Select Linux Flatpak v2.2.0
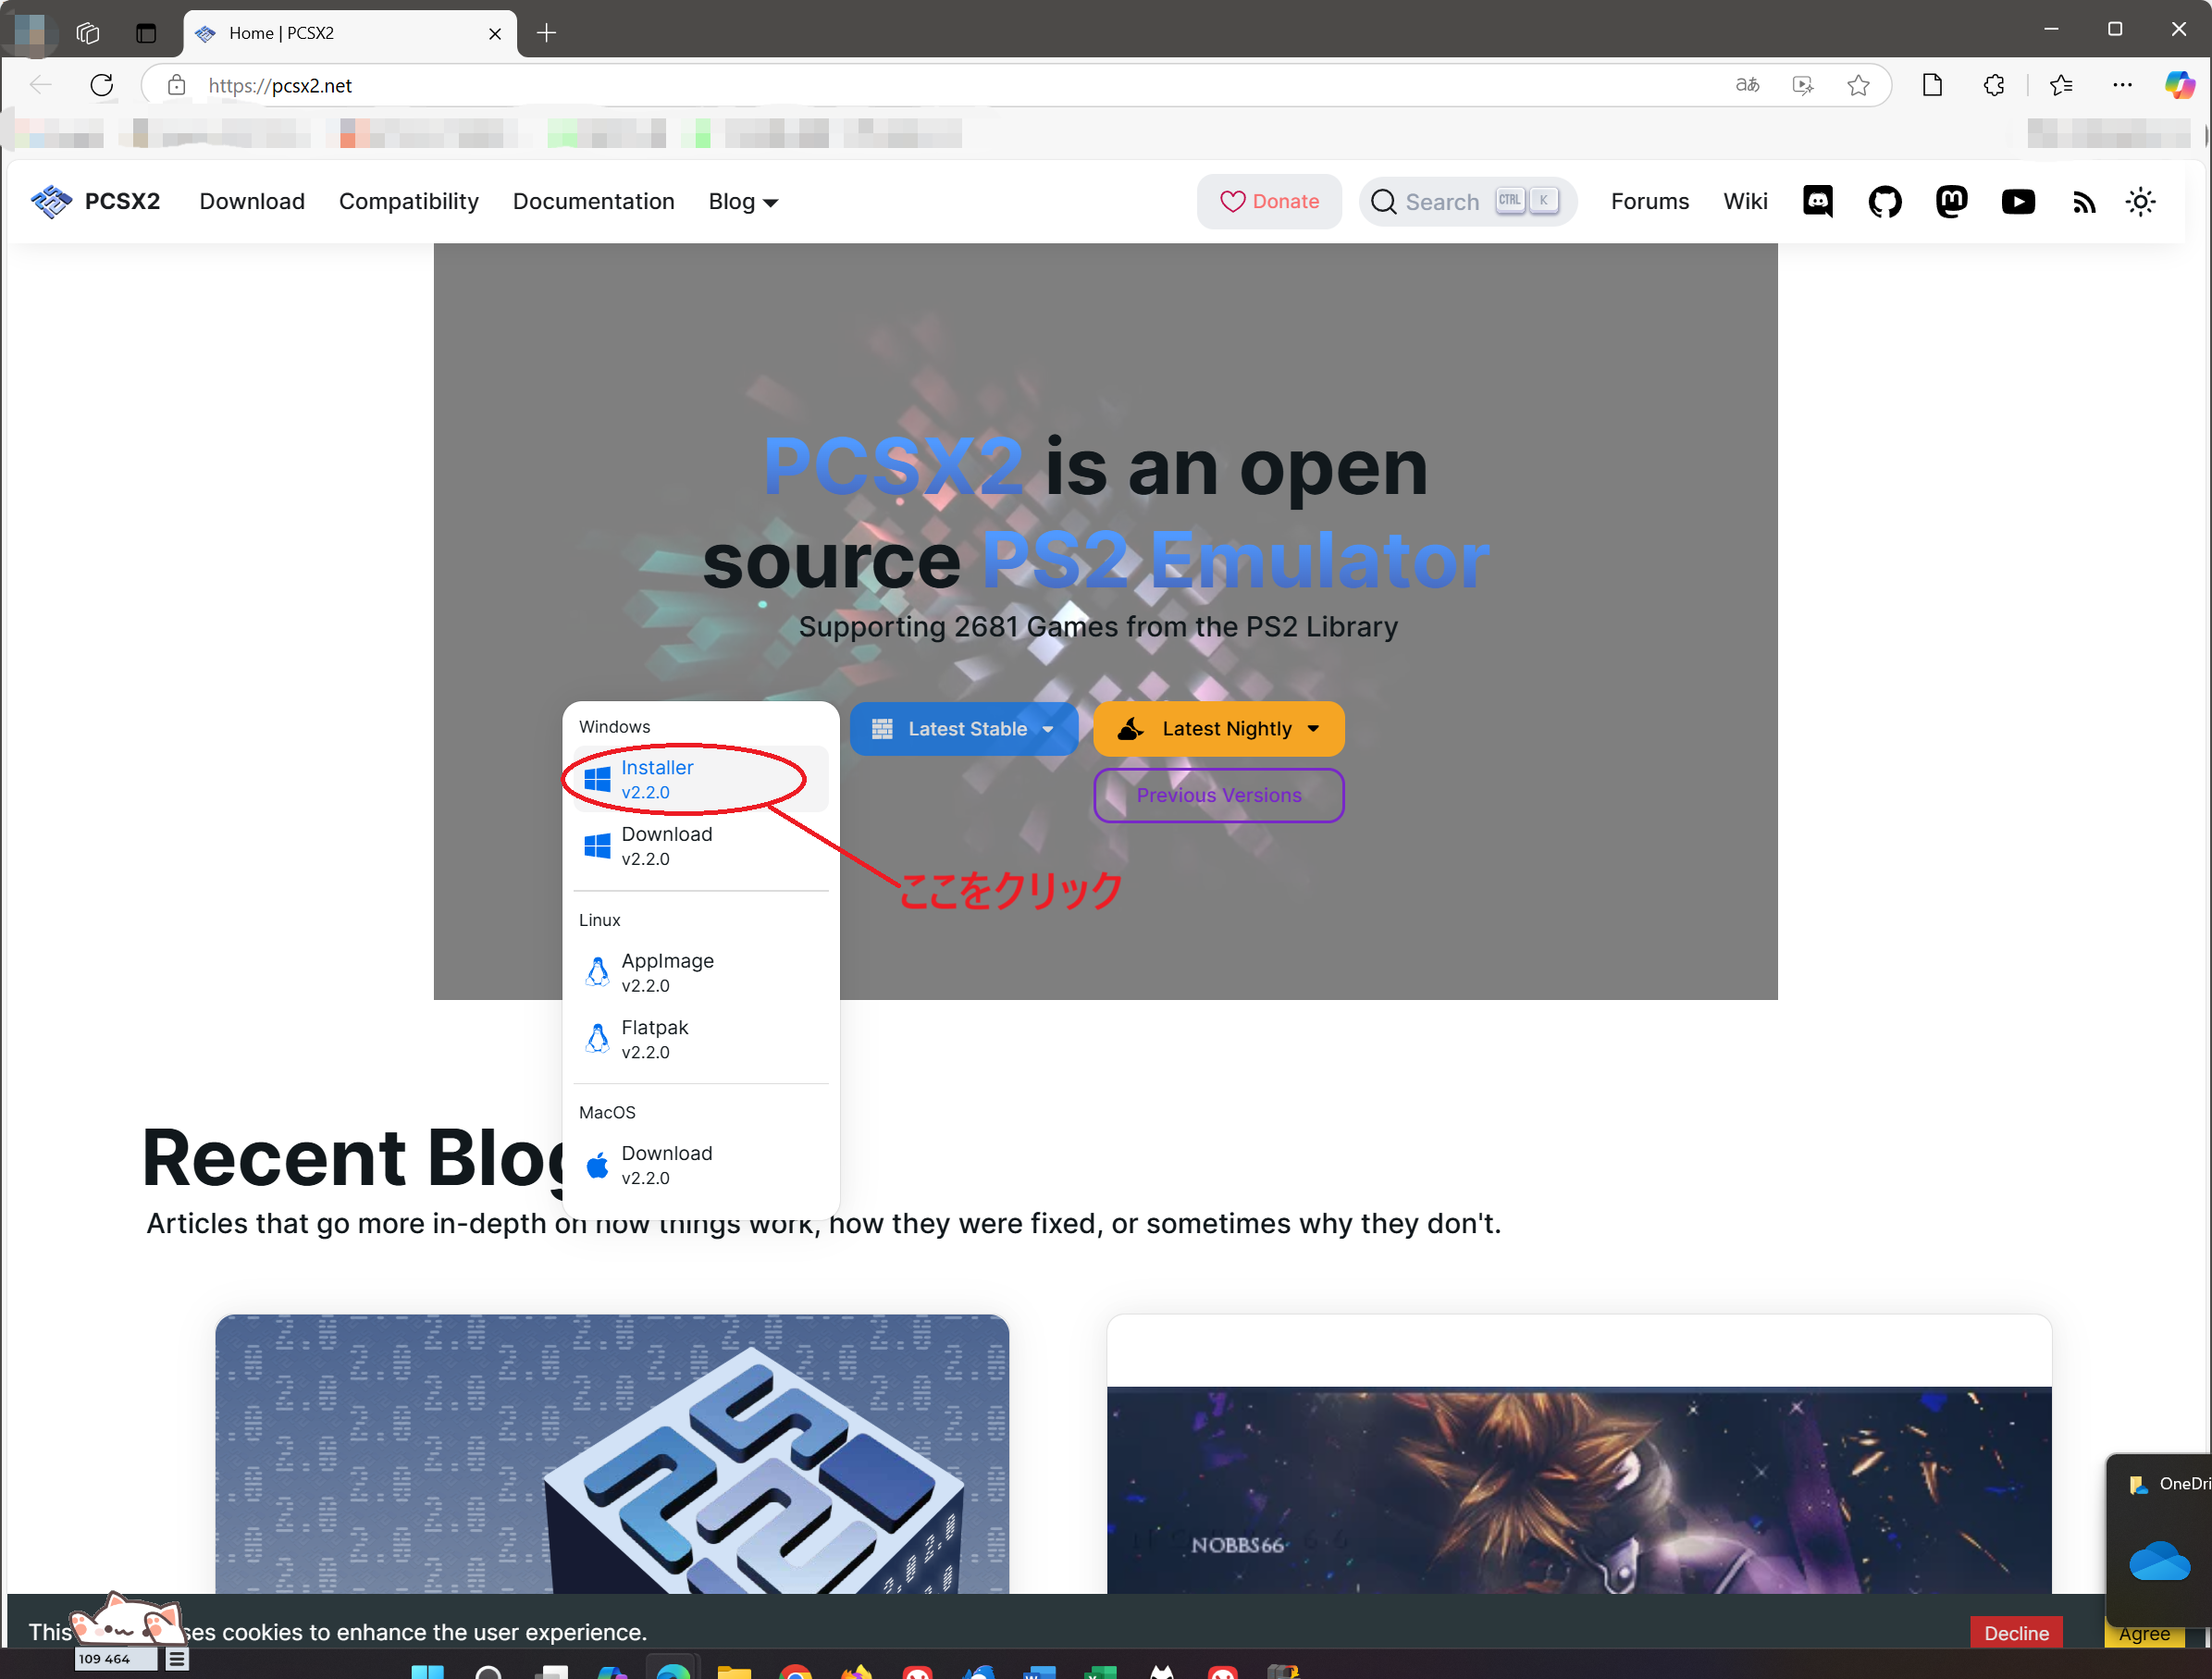 tap(700, 1040)
